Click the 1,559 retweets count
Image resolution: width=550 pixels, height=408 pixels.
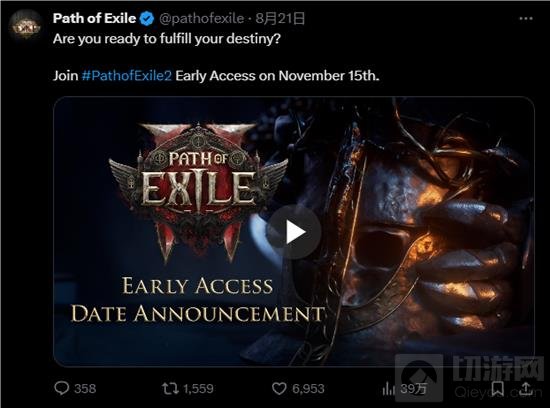[x=198, y=388]
